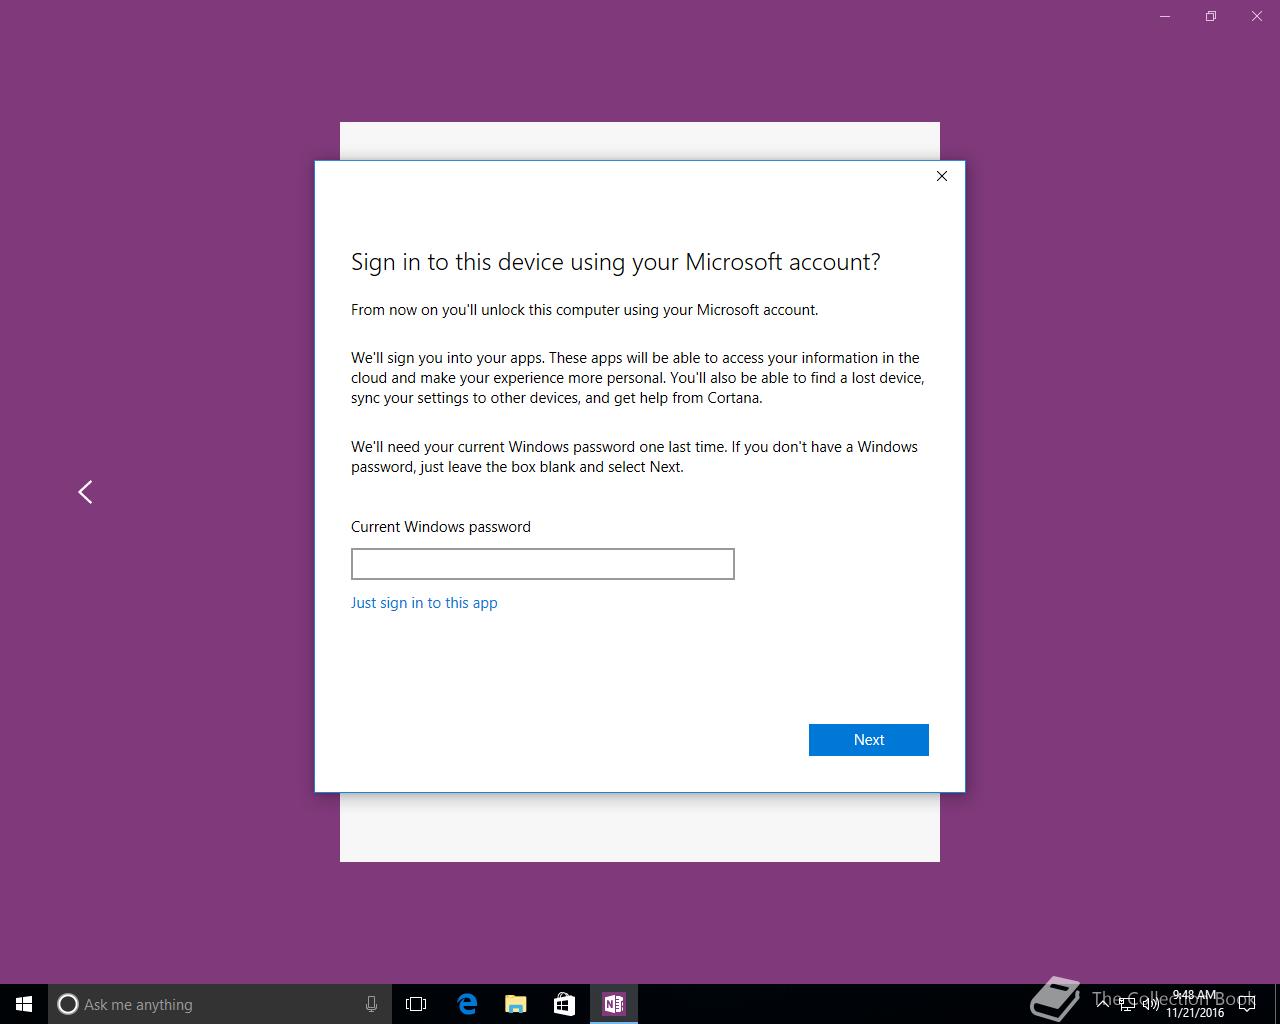Restore down the OneNote window
The width and height of the screenshot is (1280, 1024).
click(x=1211, y=16)
